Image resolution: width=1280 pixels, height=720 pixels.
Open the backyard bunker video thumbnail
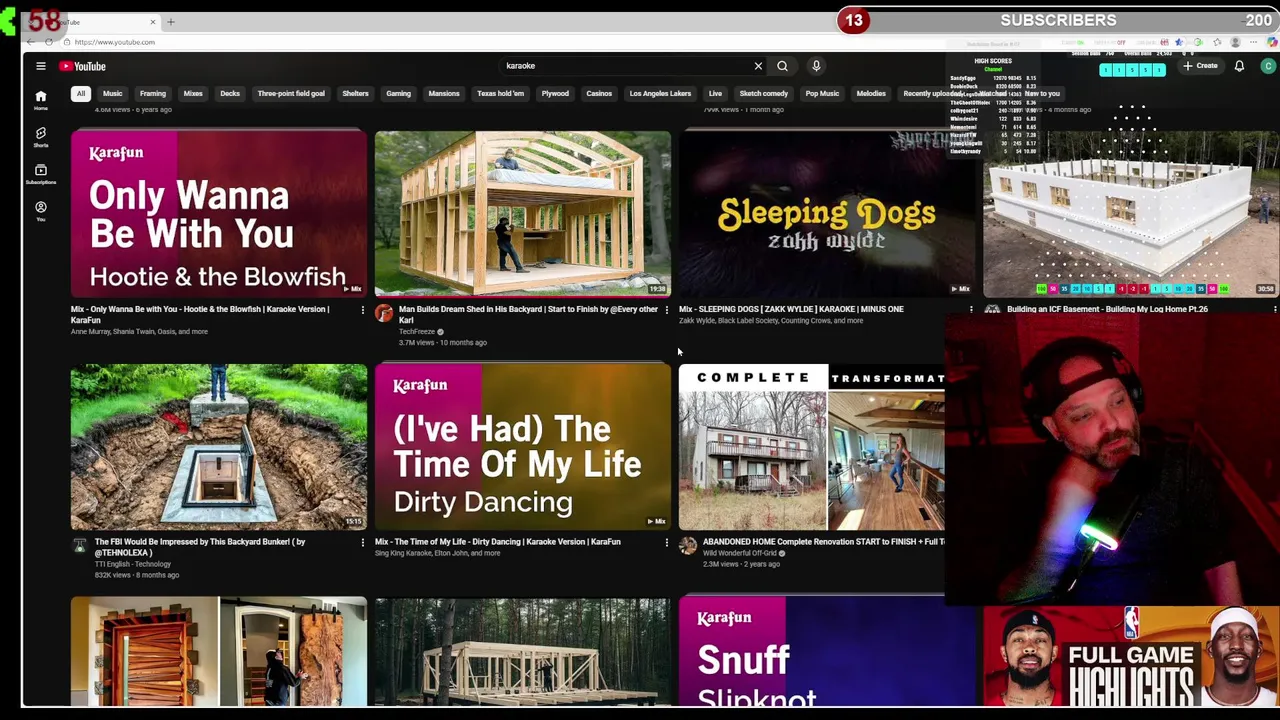[219, 446]
